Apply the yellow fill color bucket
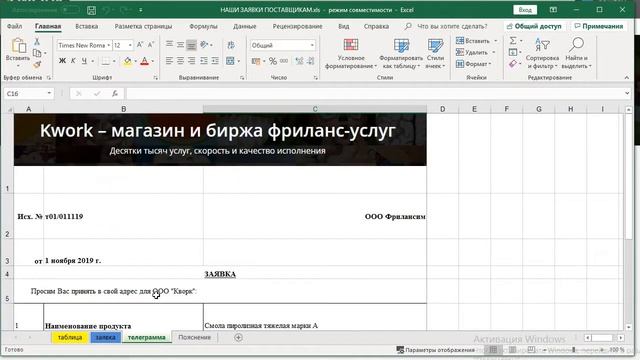The image size is (640, 360). tap(128, 61)
